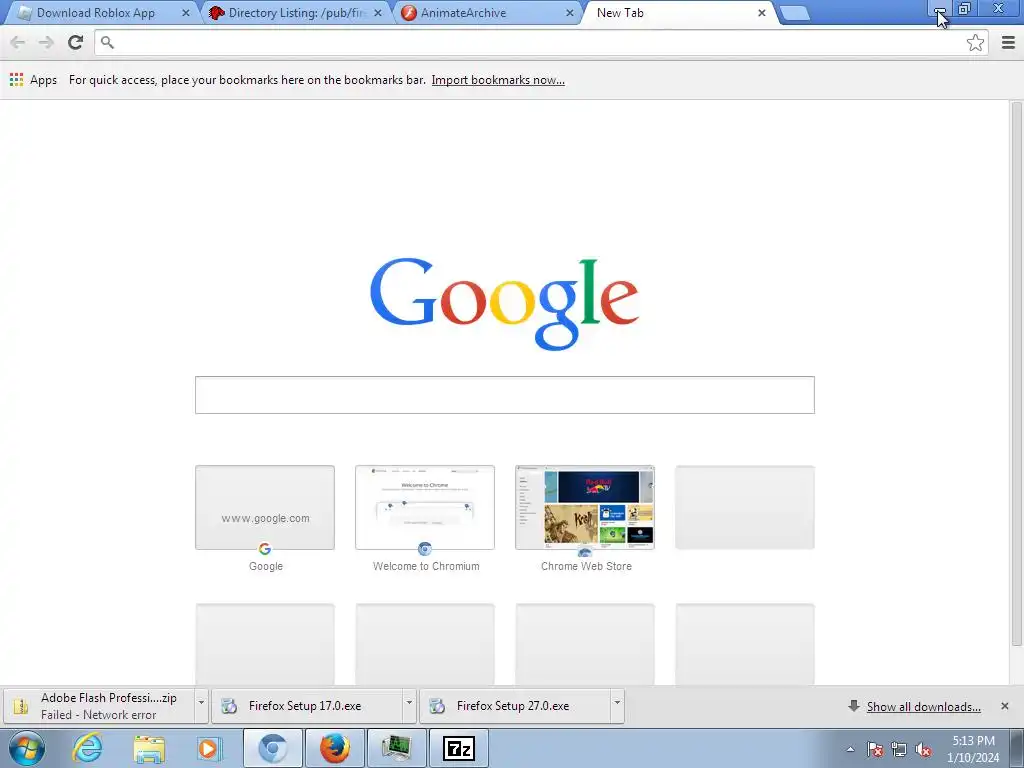The height and width of the screenshot is (768, 1024).
Task: Reload the current page
Action: pyautogui.click(x=75, y=42)
